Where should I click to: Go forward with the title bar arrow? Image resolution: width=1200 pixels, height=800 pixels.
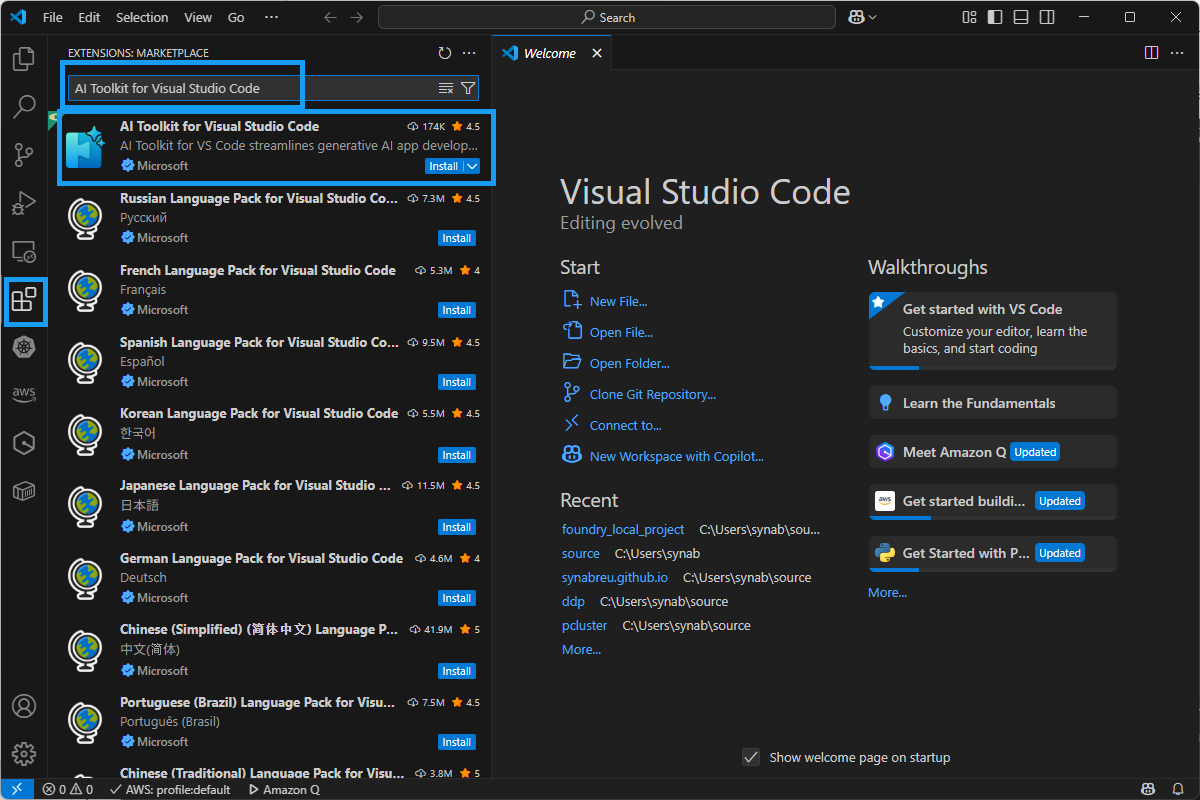358,17
